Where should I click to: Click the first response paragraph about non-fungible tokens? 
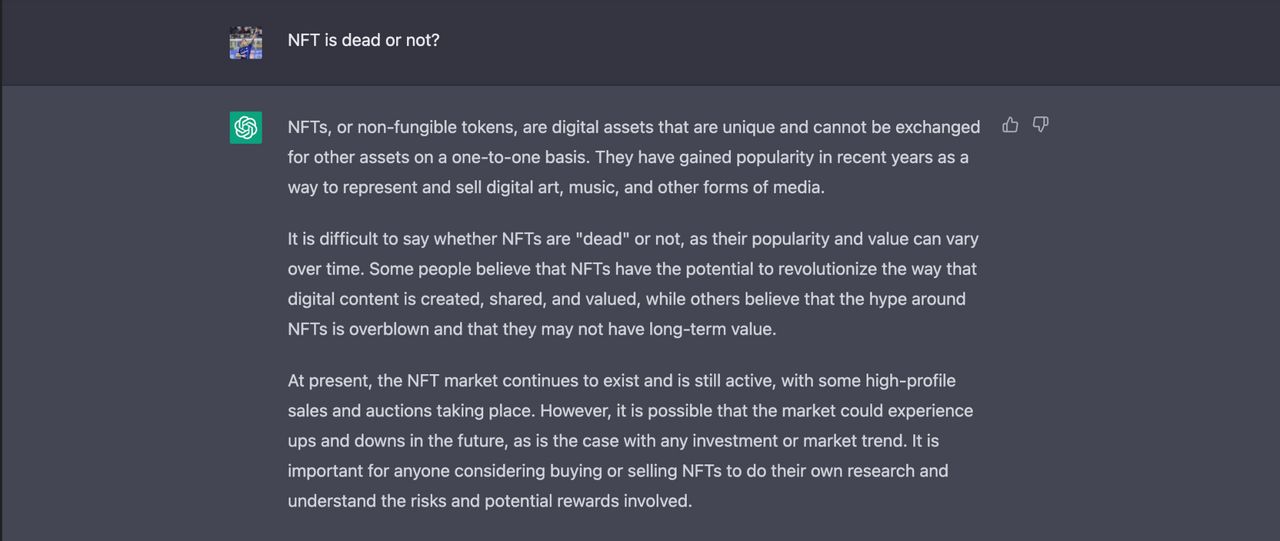(x=630, y=157)
